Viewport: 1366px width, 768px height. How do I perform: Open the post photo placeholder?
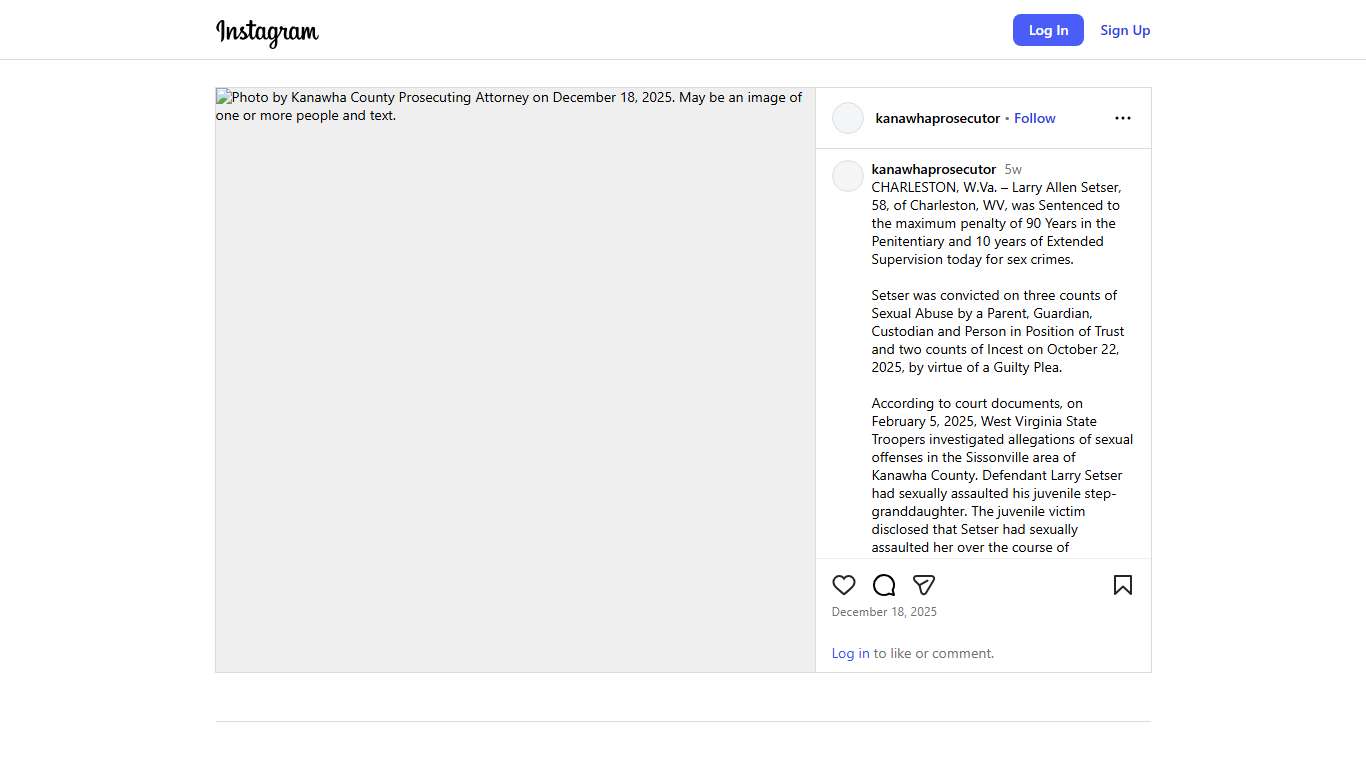click(x=515, y=380)
